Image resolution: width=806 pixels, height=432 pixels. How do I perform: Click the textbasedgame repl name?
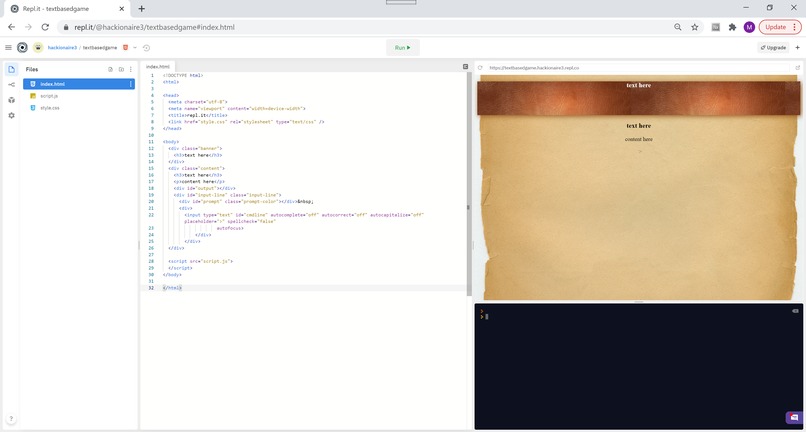pyautogui.click(x=100, y=48)
